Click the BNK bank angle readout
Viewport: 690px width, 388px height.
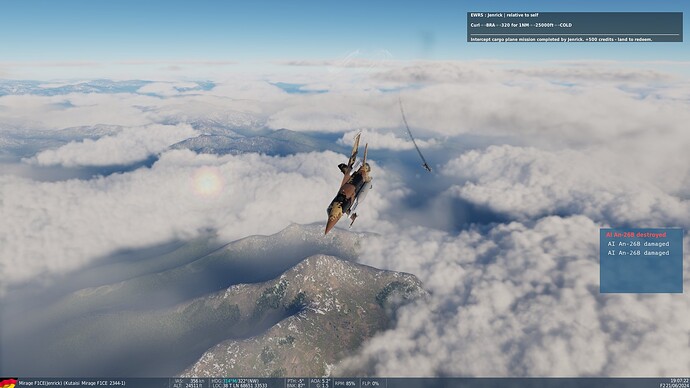tap(296, 385)
